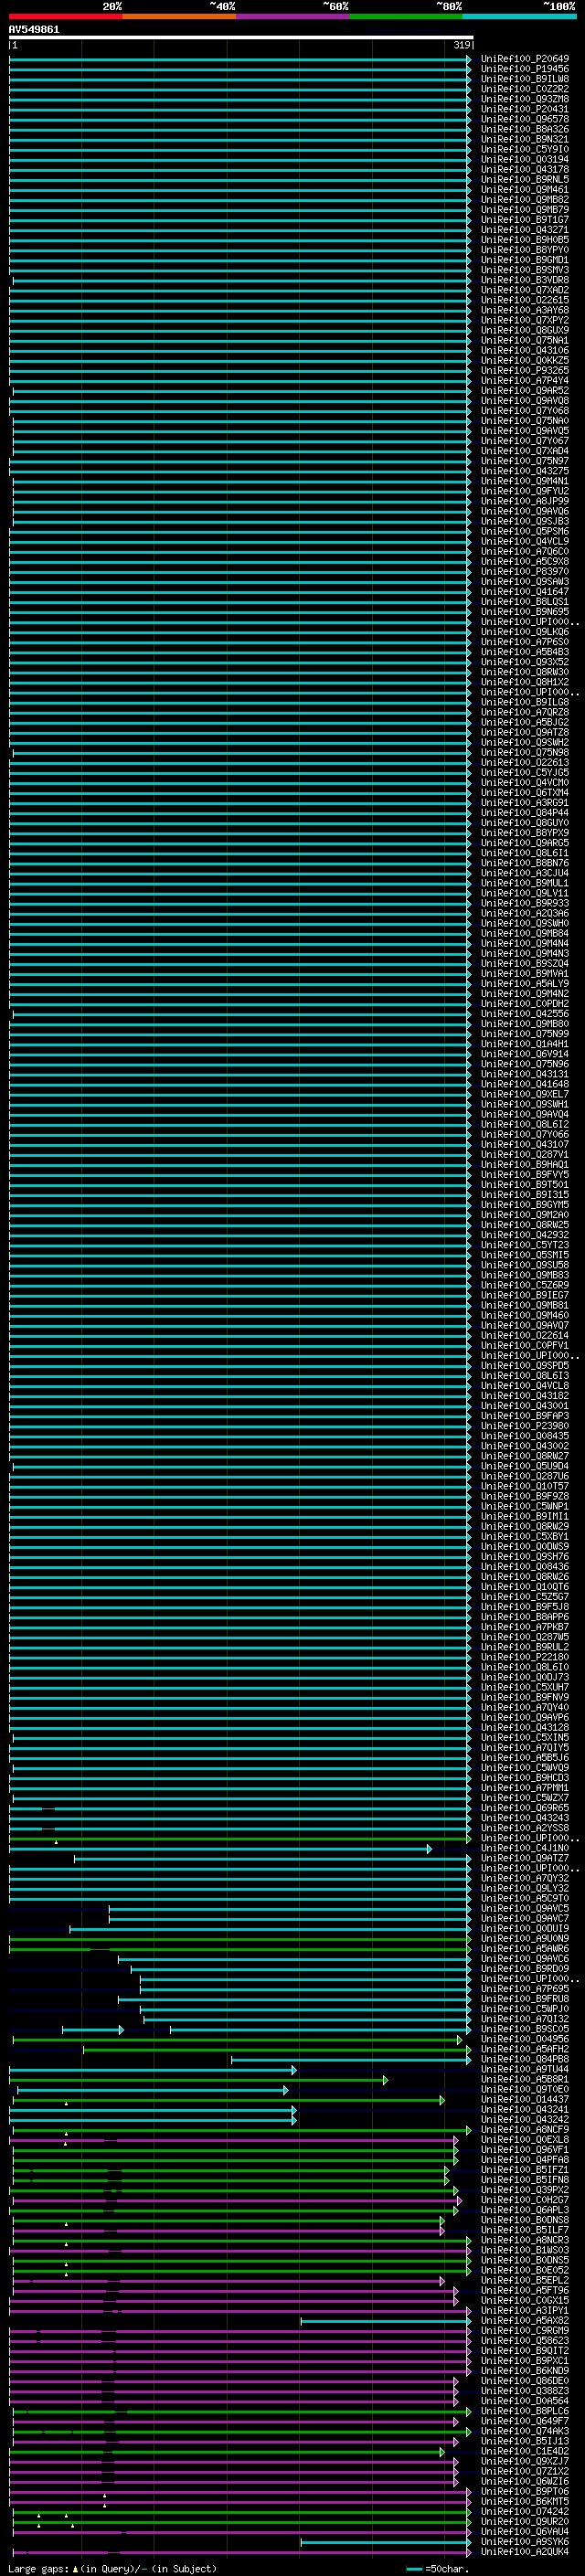Click the query end position 319
Viewport: 585px width, 2576px height.
[461, 45]
